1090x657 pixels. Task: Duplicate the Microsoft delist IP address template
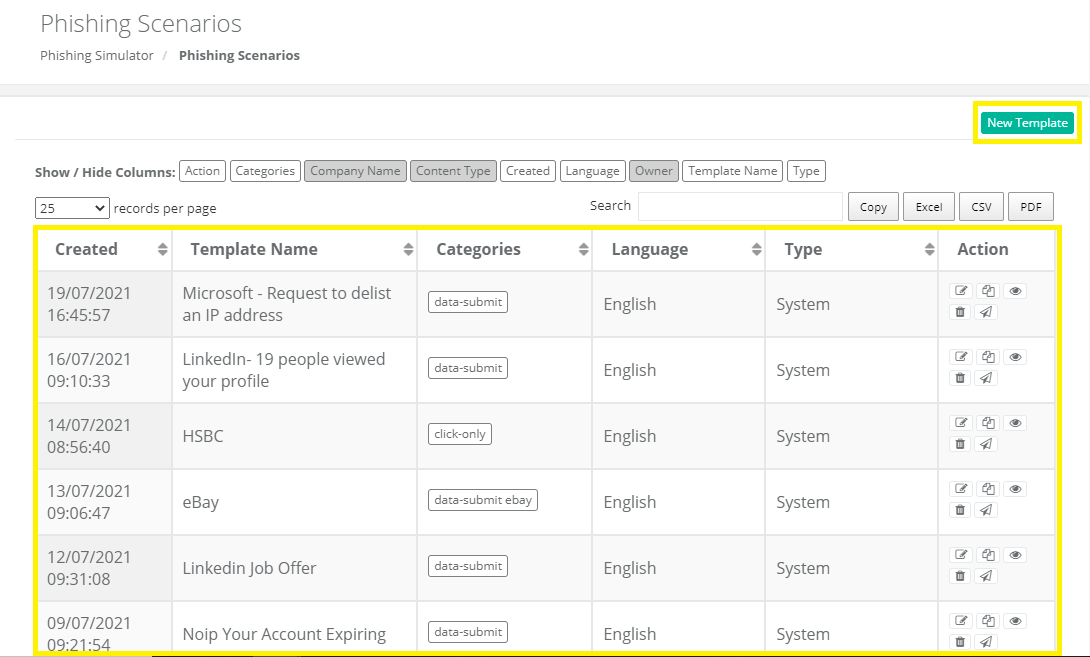point(988,291)
